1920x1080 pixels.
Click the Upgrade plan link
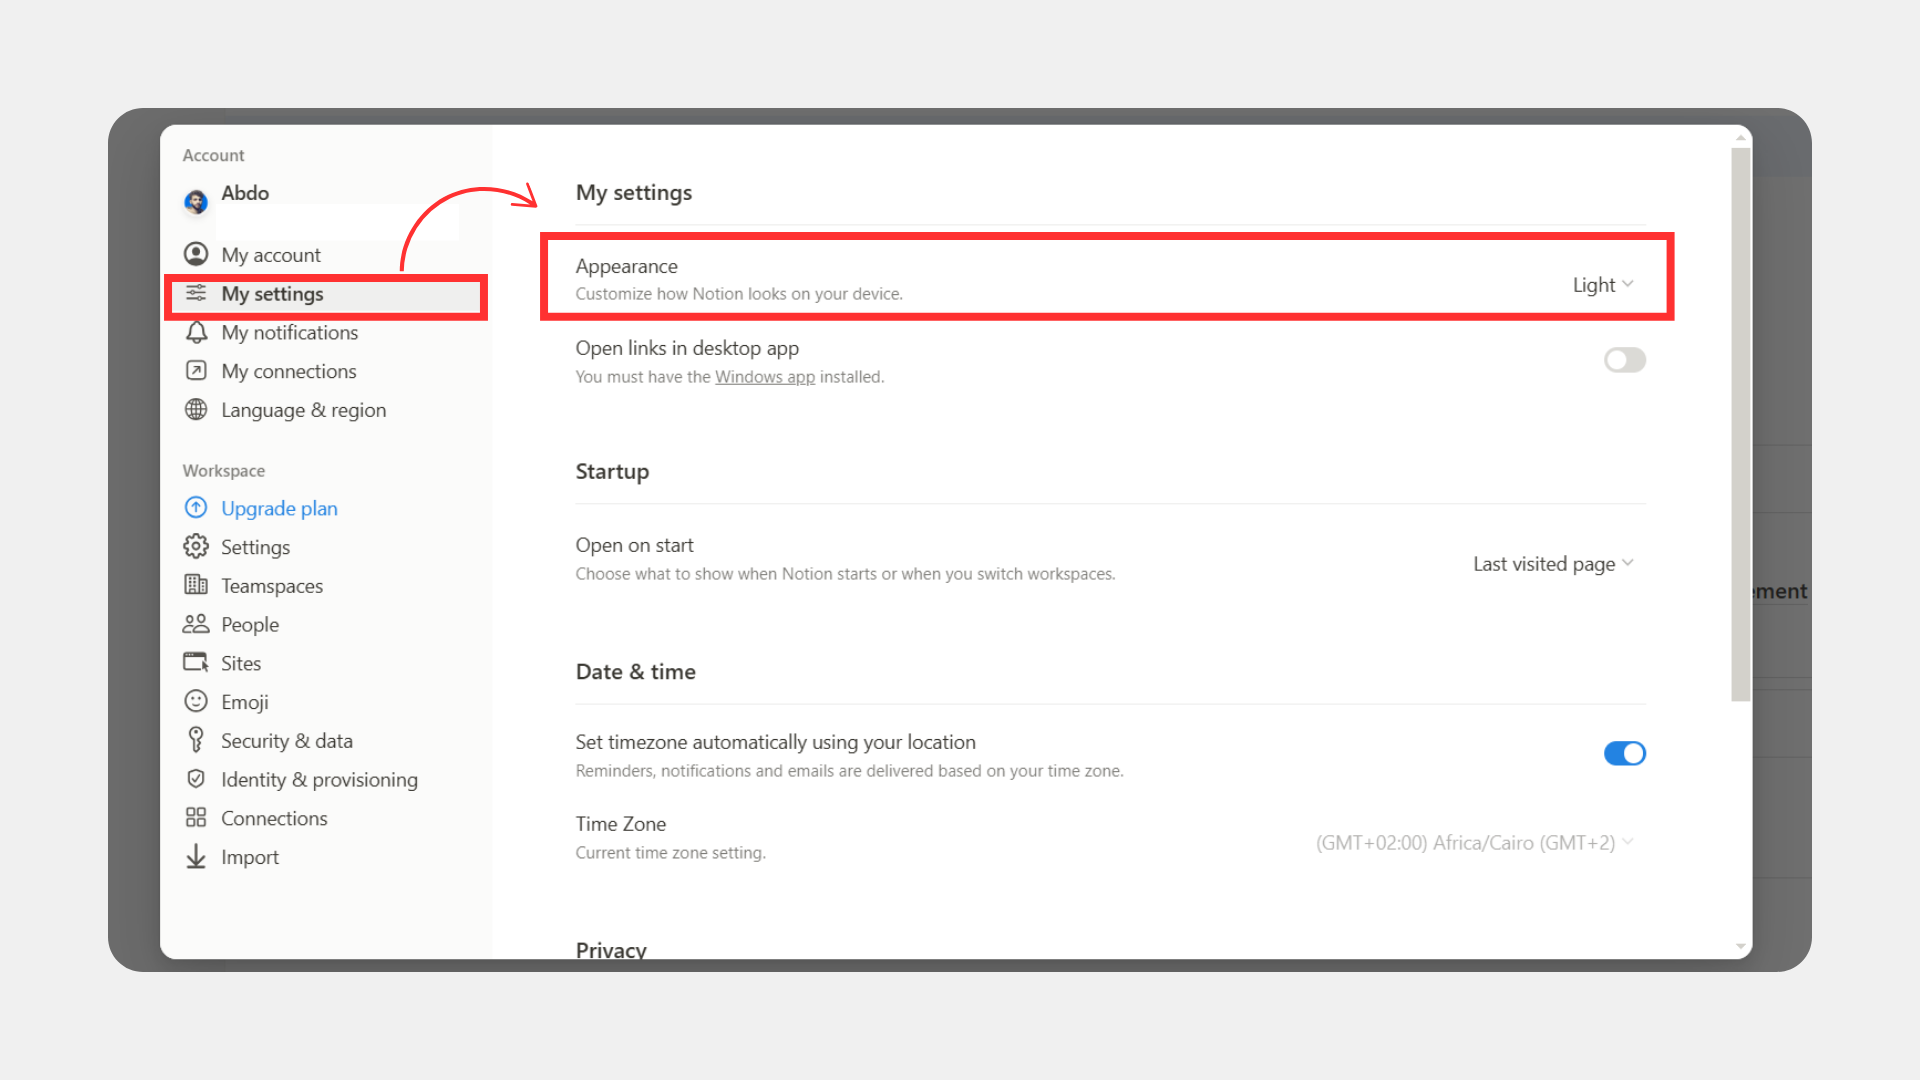pos(279,508)
